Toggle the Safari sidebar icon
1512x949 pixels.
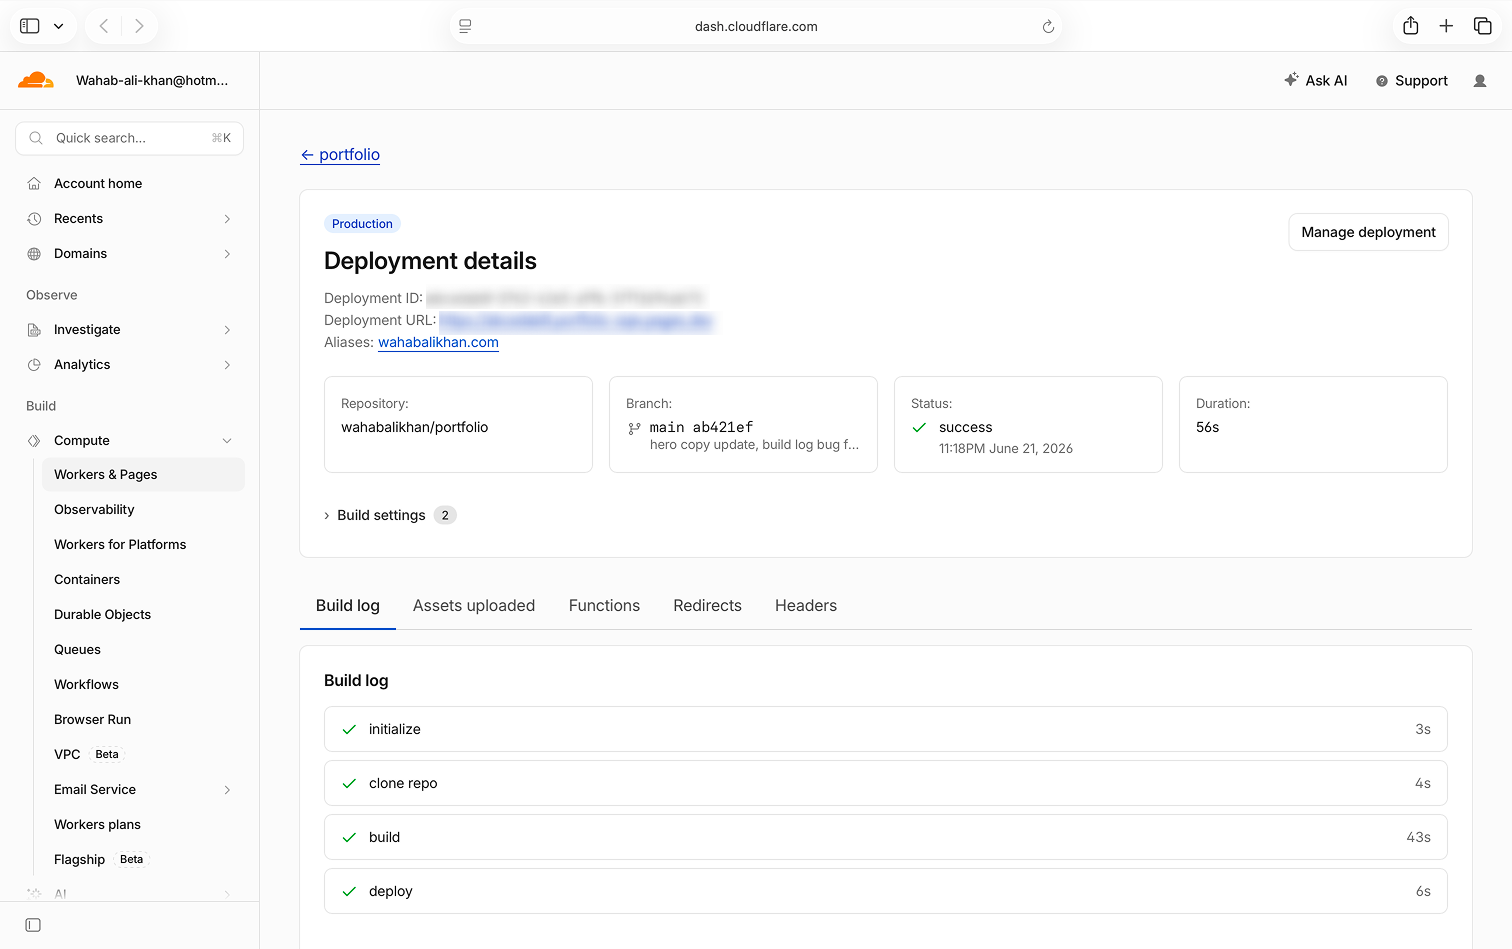tap(30, 26)
